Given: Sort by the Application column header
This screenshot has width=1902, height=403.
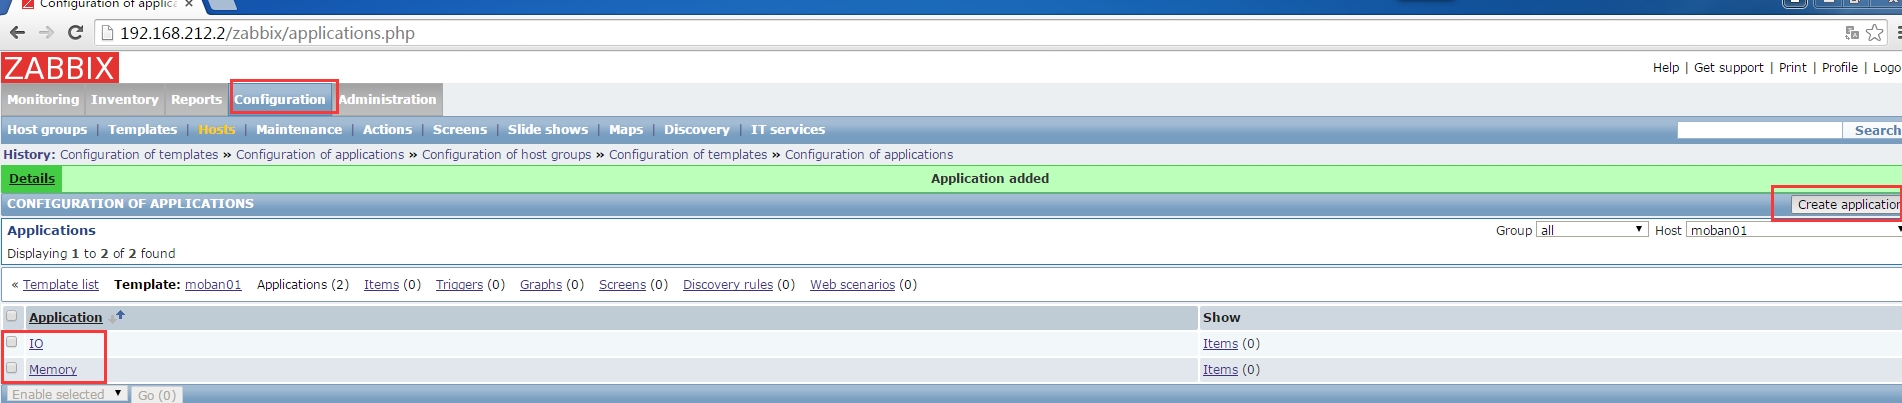Looking at the screenshot, I should click(66, 317).
